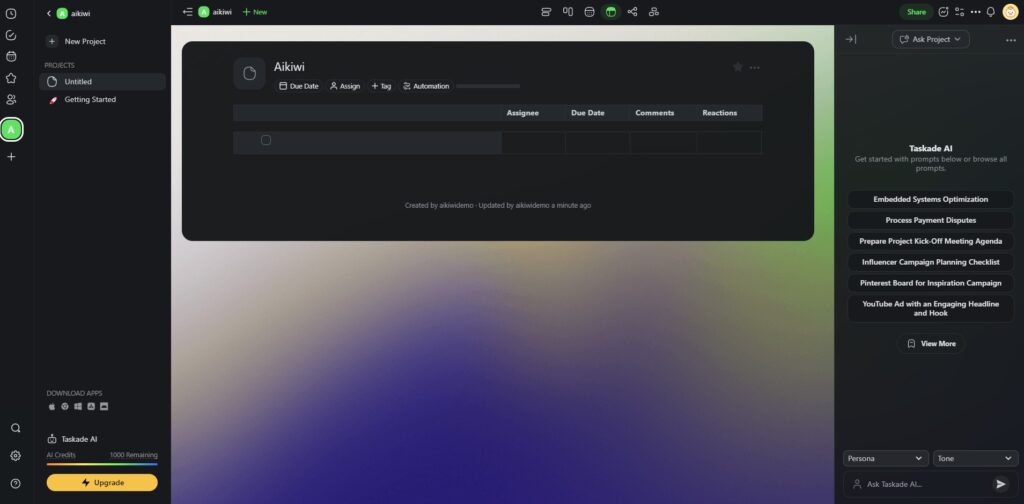Open the user profile avatar
The height and width of the screenshot is (504, 1024).
pyautogui.click(x=1010, y=12)
